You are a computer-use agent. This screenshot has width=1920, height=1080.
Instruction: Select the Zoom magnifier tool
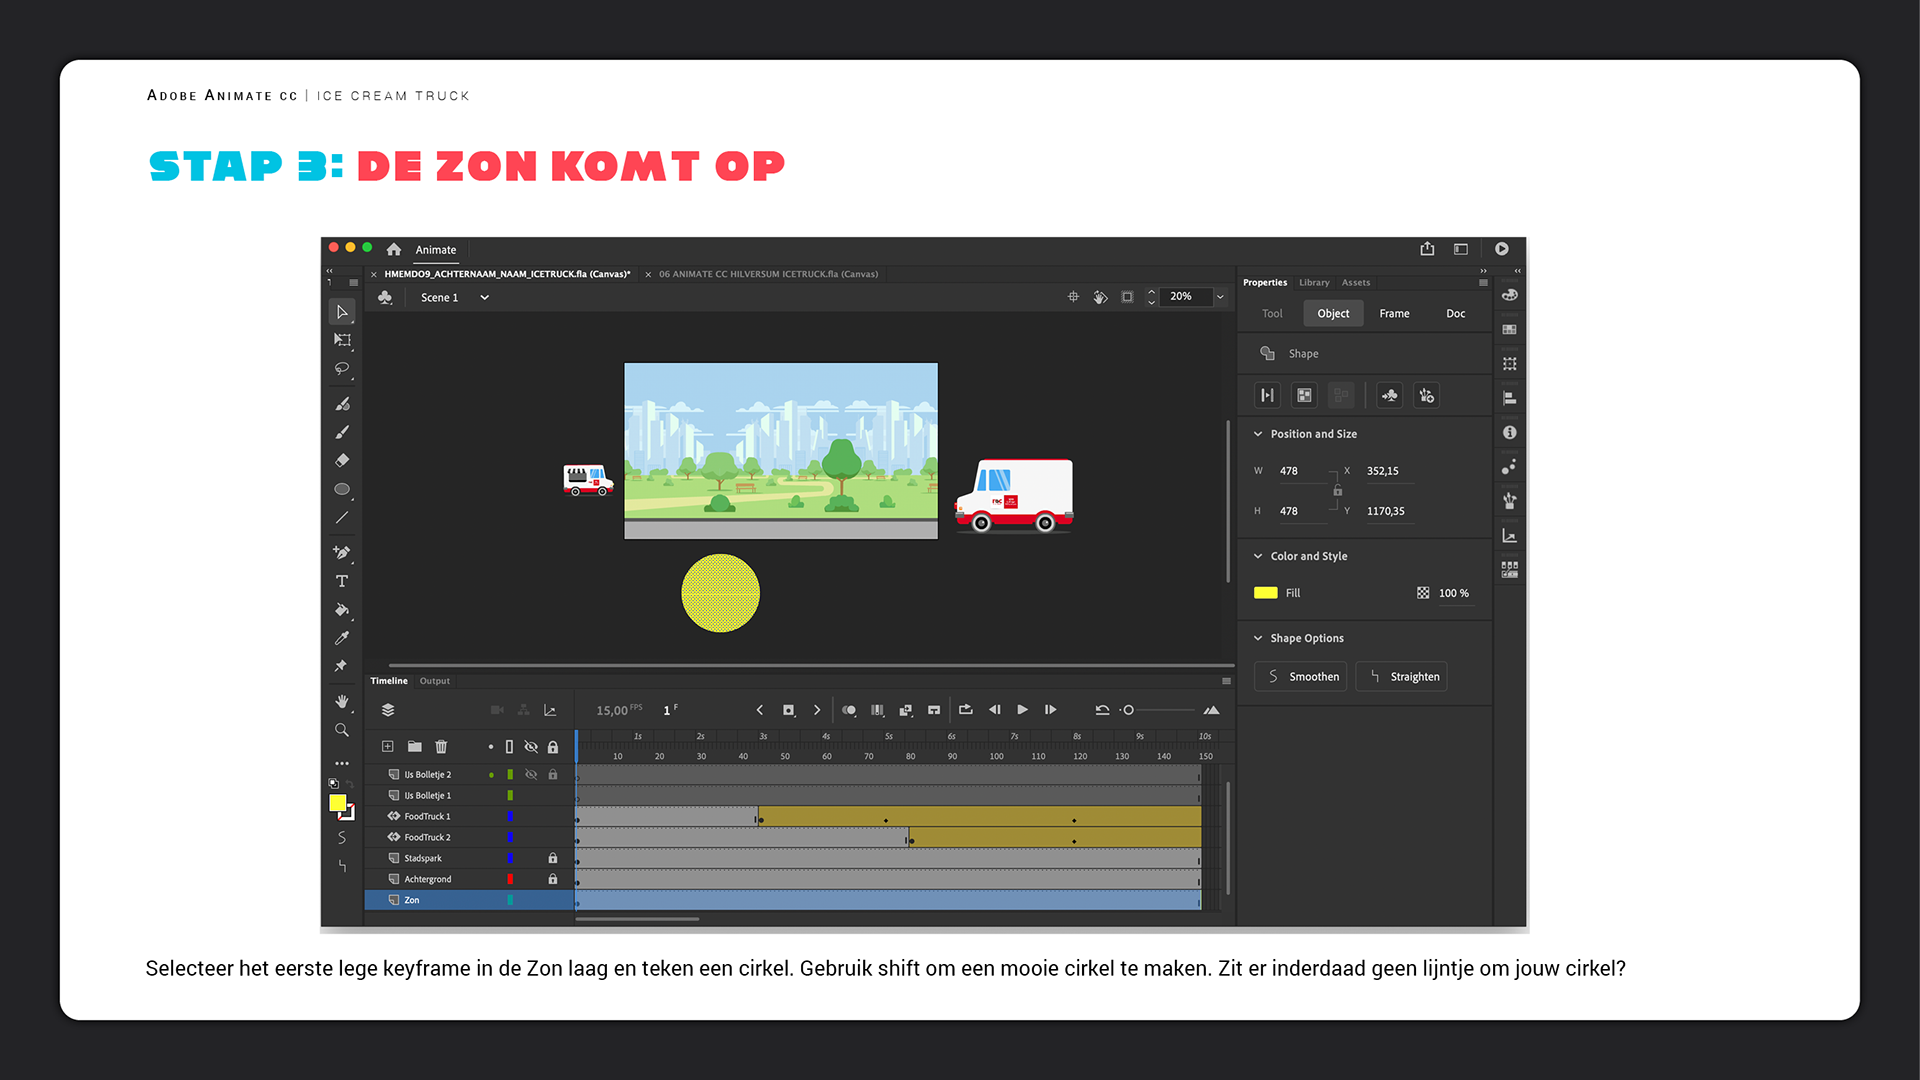click(342, 730)
